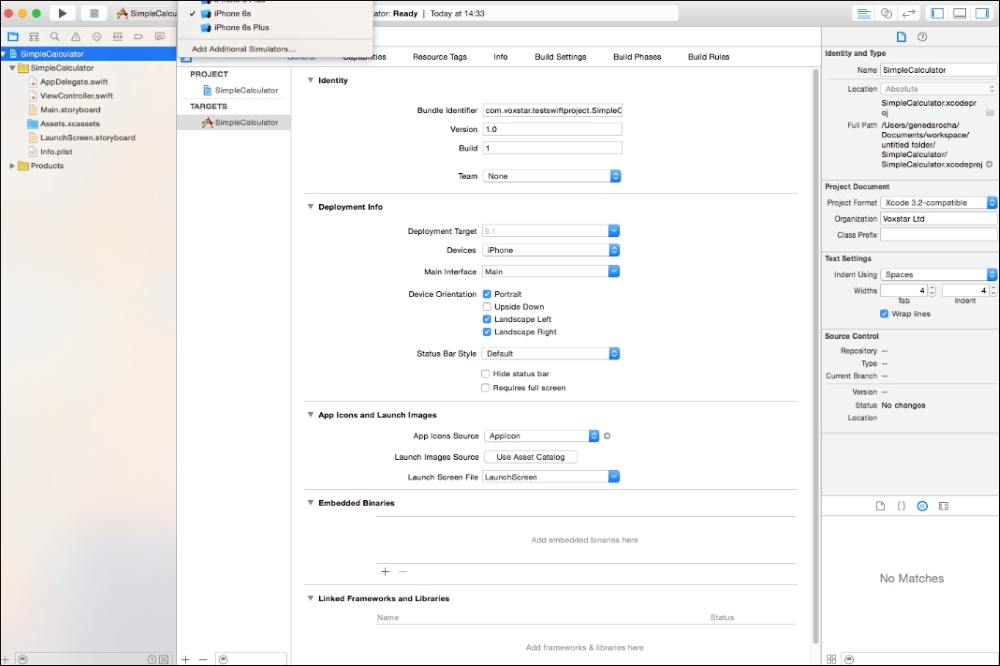Viewport: 1000px width, 666px height.
Task: Switch to the Info tab
Action: (x=500, y=57)
